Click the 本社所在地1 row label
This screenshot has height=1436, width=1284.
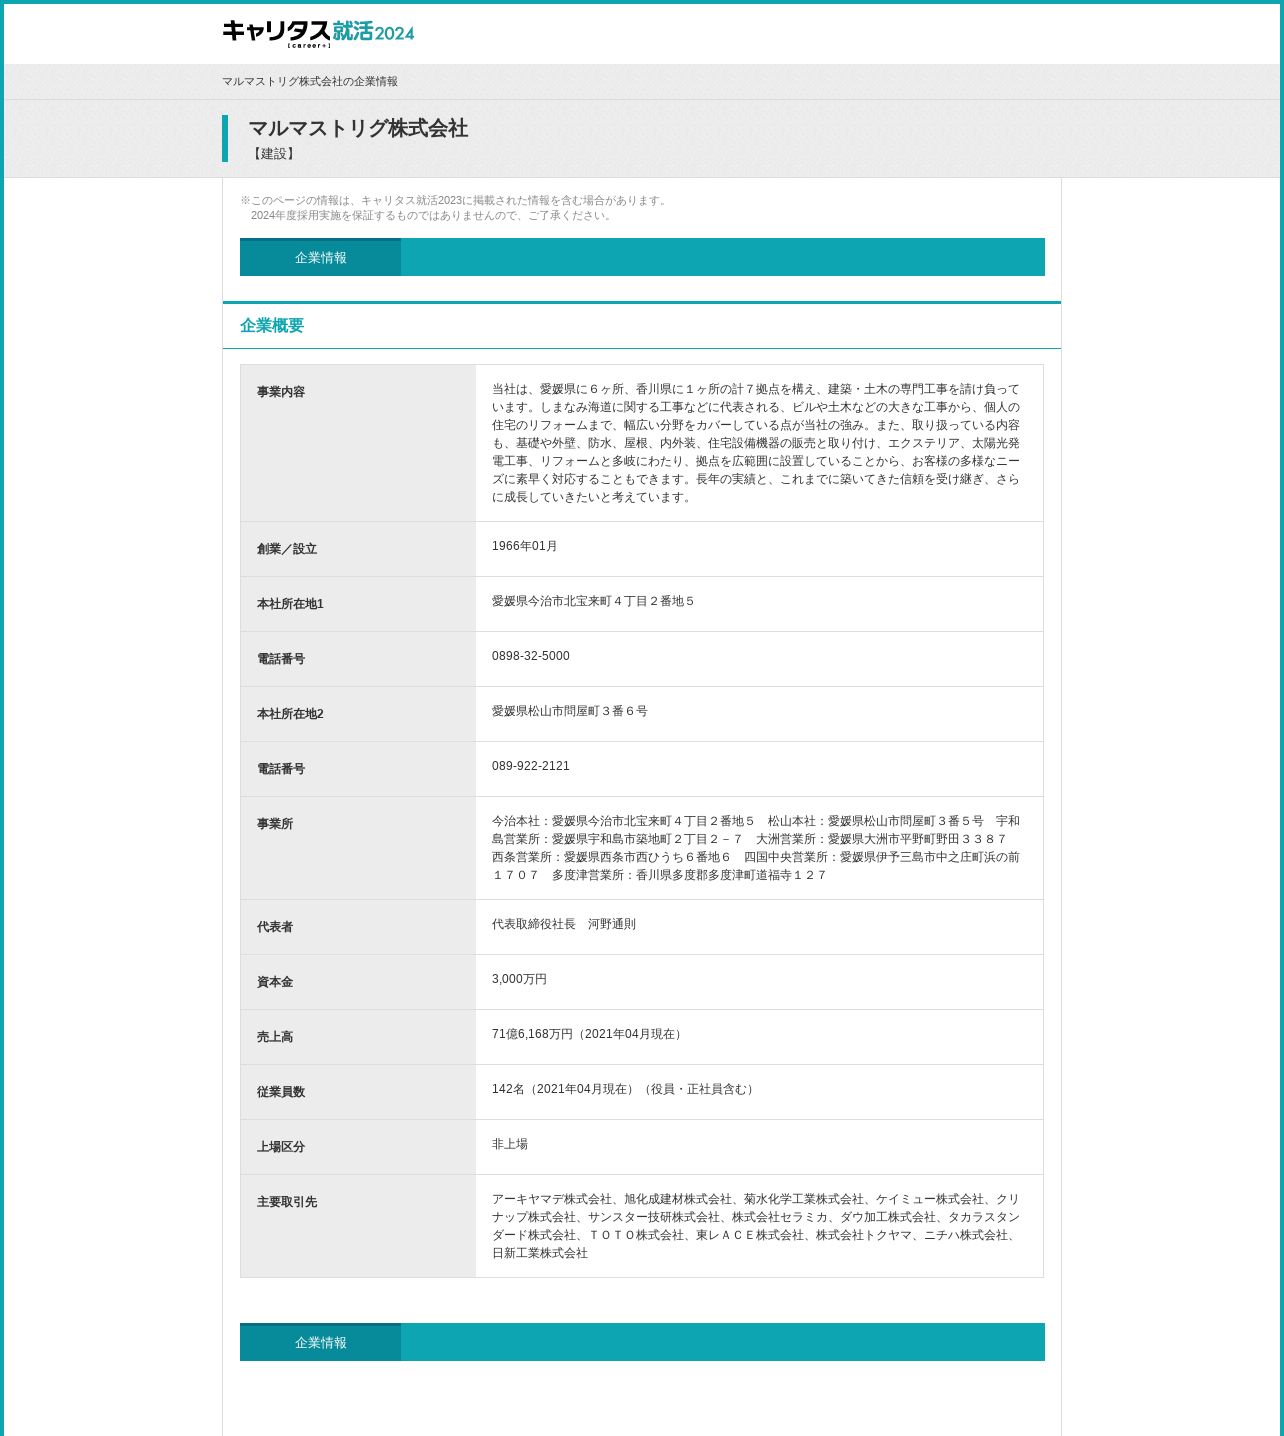[290, 604]
